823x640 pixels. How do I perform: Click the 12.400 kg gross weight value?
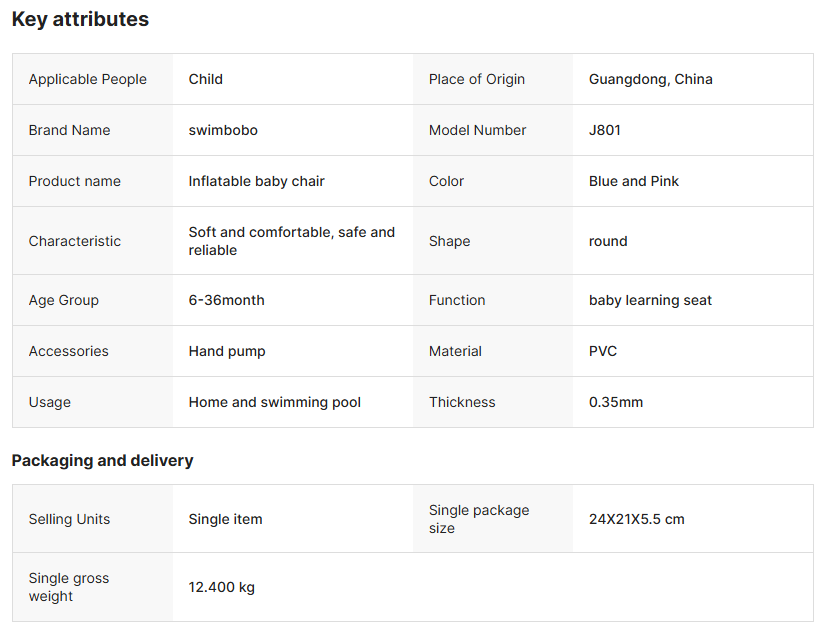[221, 587]
